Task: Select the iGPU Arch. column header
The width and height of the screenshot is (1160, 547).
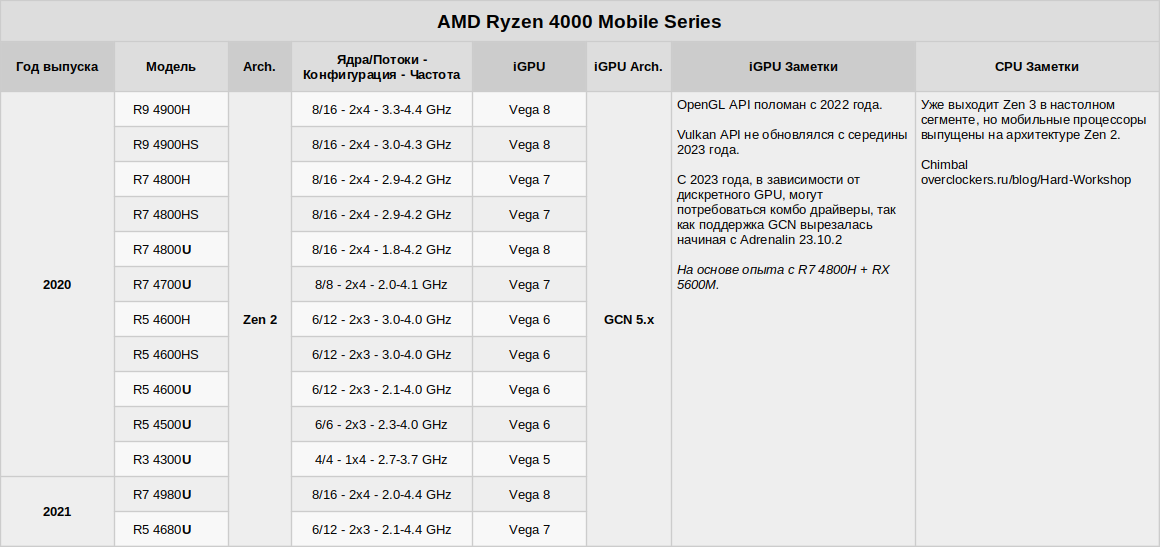Action: 628,67
